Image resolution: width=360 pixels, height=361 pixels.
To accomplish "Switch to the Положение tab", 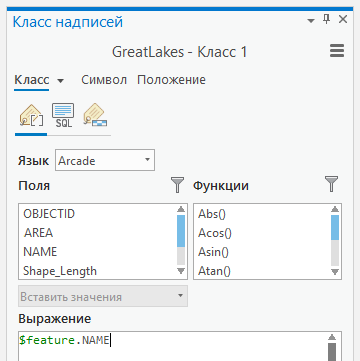I will click(x=171, y=80).
